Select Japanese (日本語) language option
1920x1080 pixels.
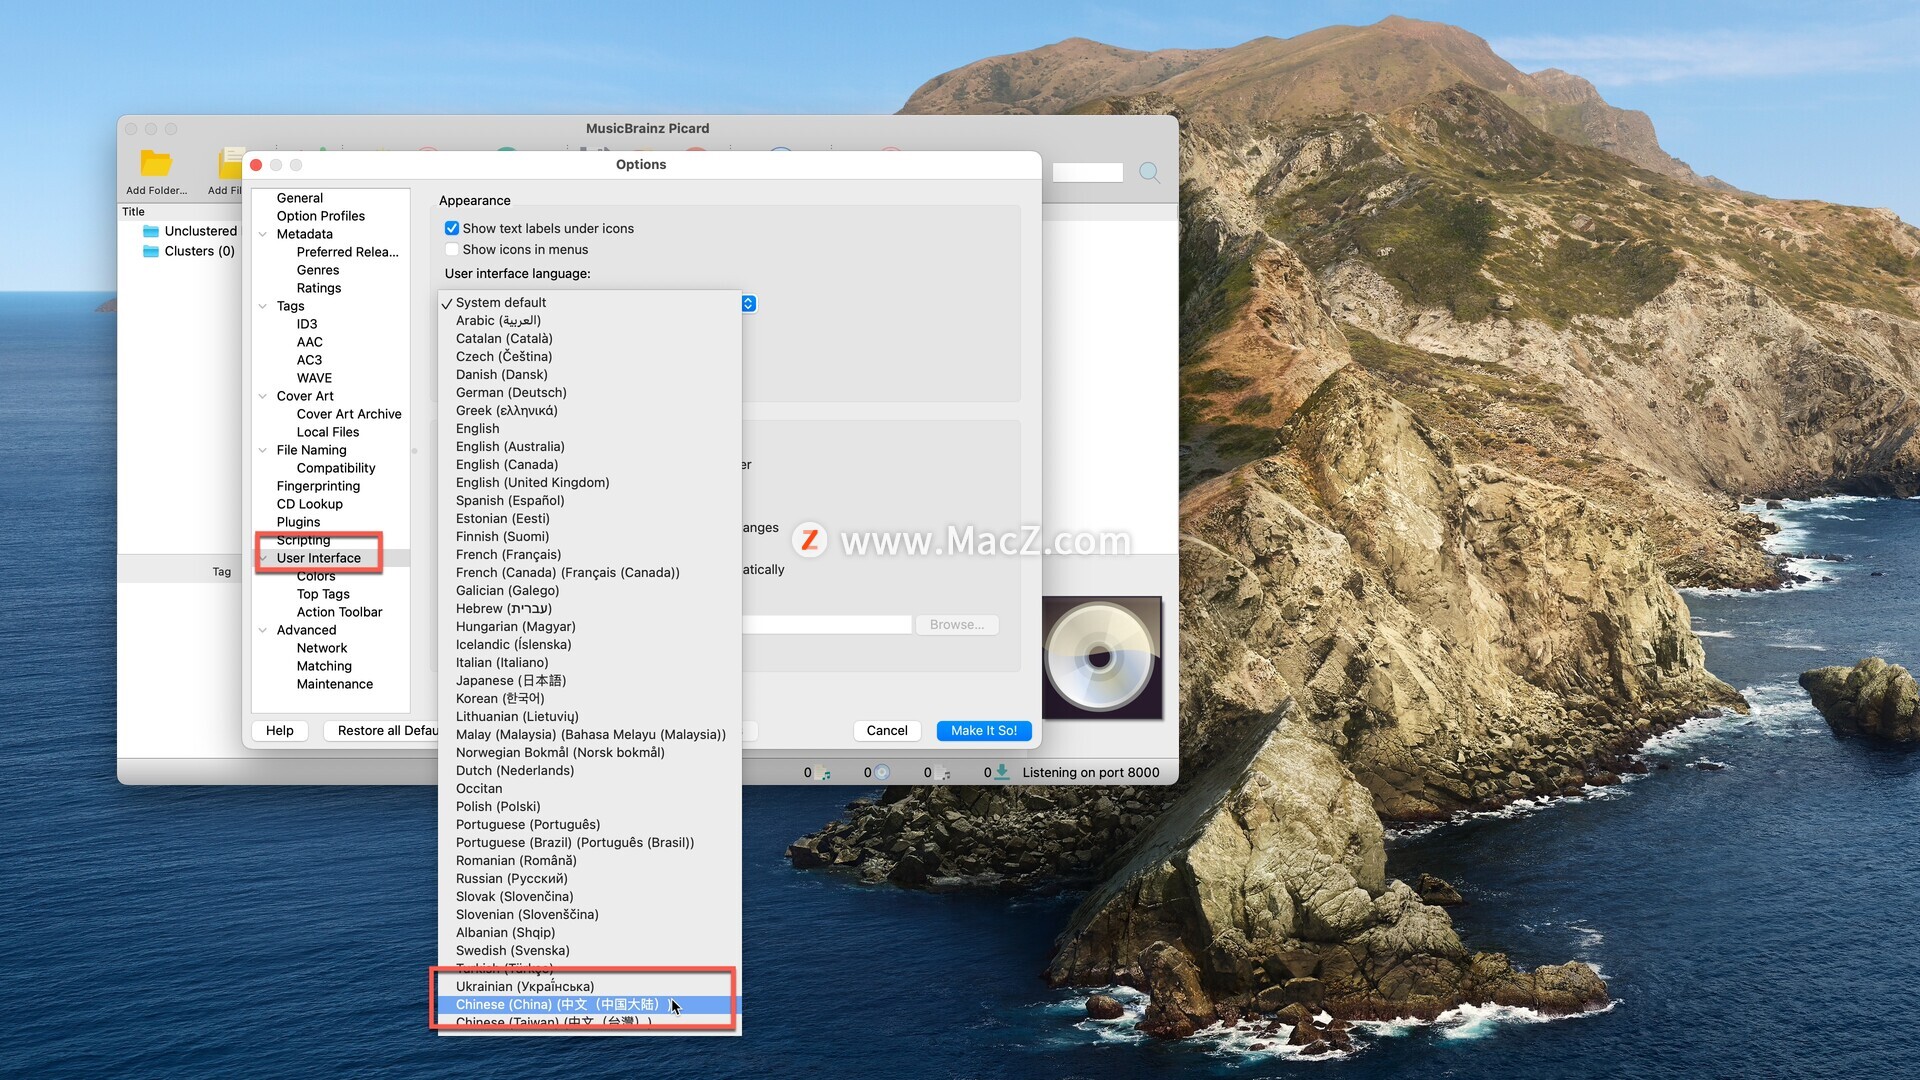click(590, 680)
